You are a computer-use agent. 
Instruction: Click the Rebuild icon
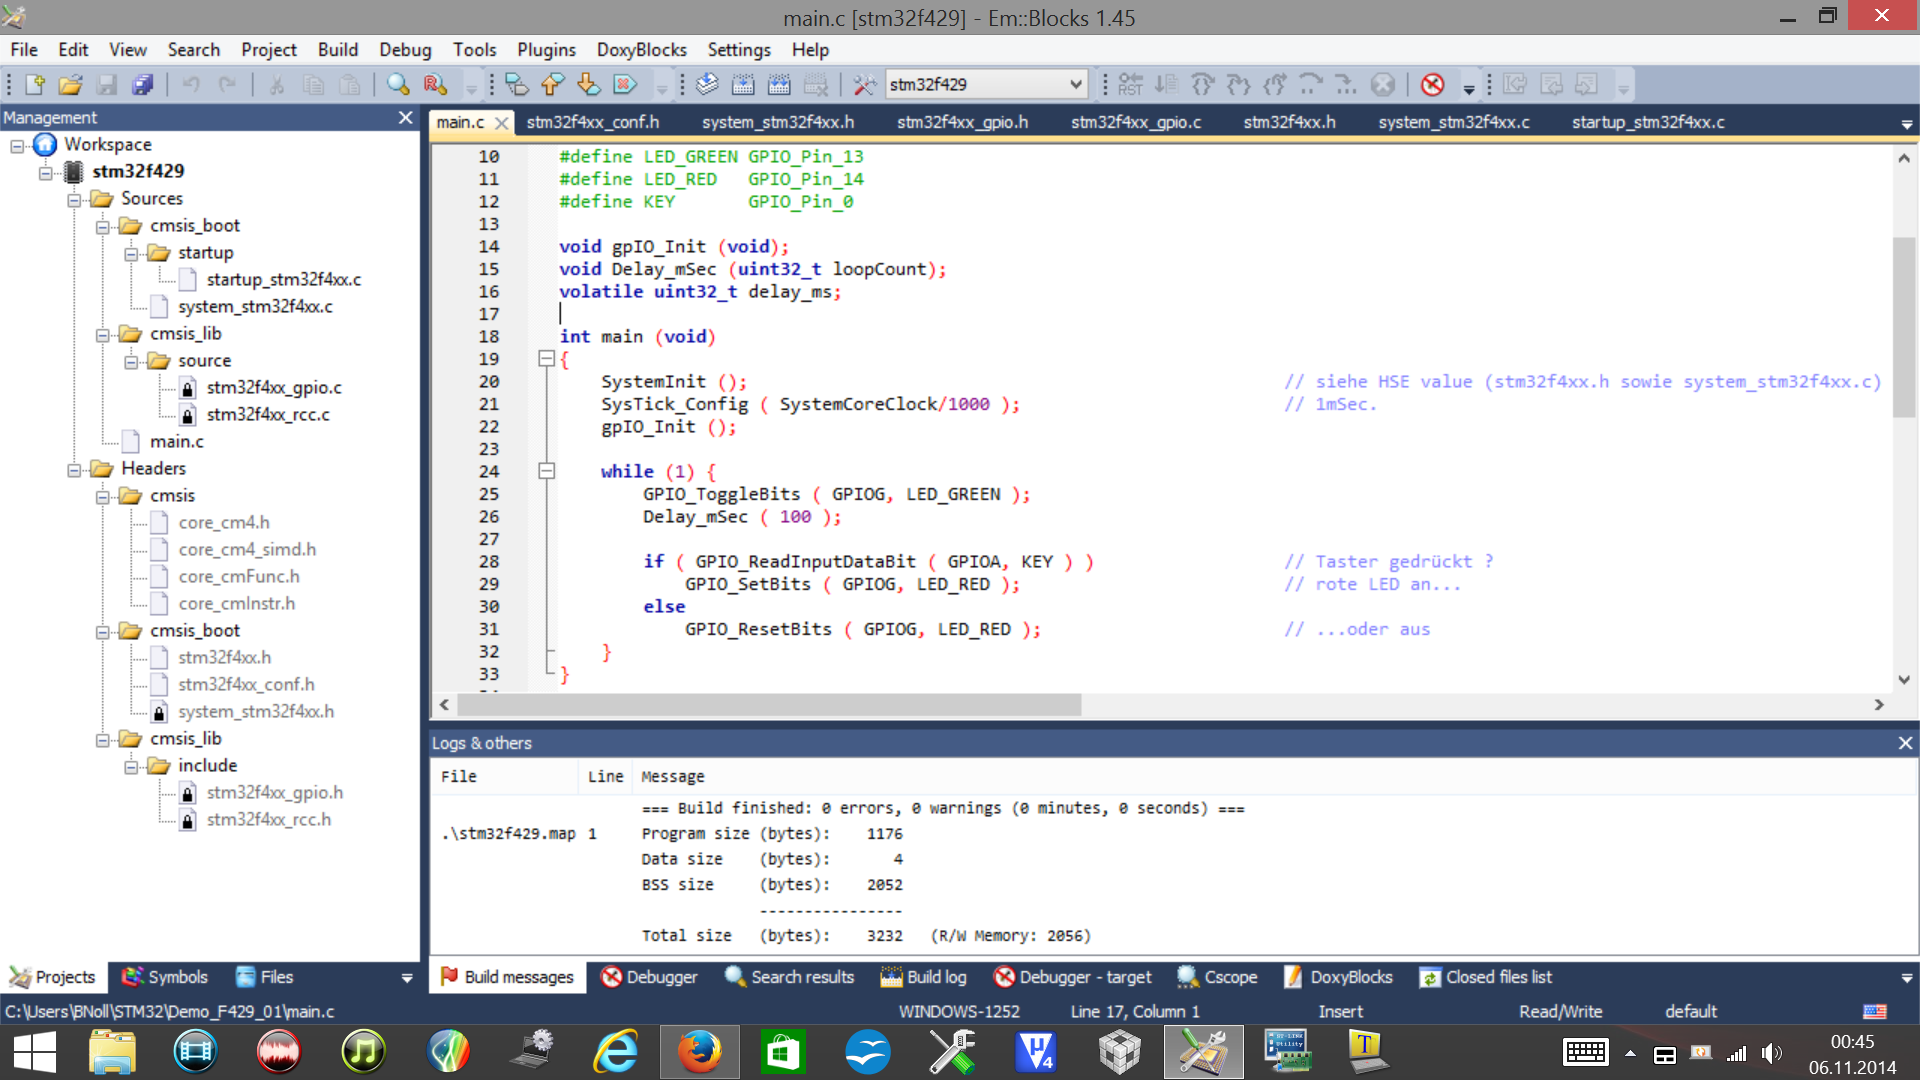click(x=779, y=85)
